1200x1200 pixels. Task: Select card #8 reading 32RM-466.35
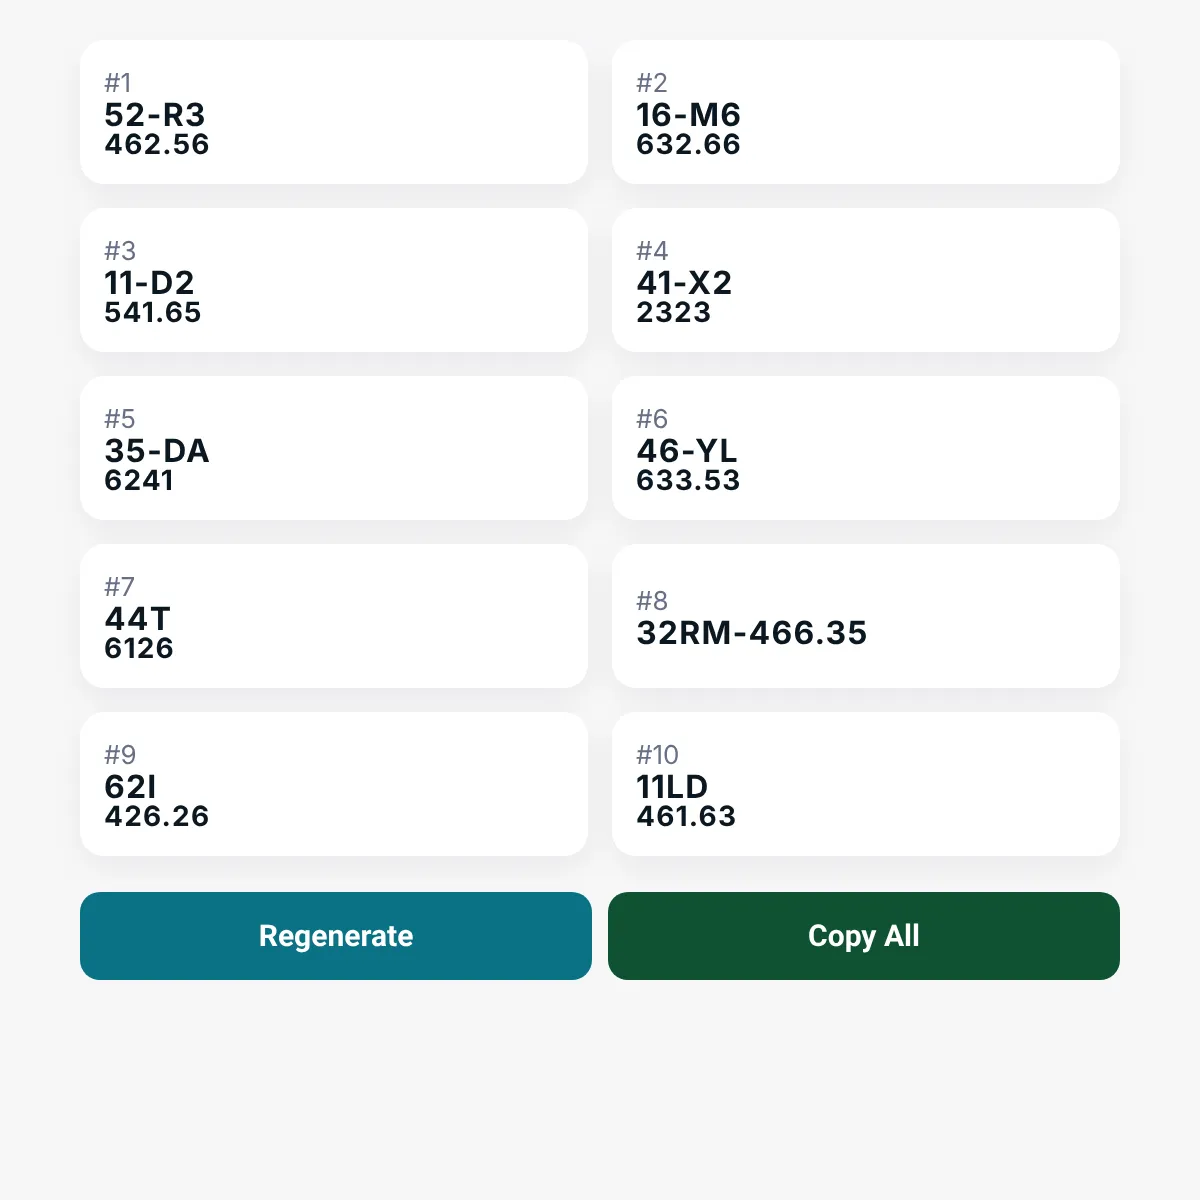(x=866, y=616)
